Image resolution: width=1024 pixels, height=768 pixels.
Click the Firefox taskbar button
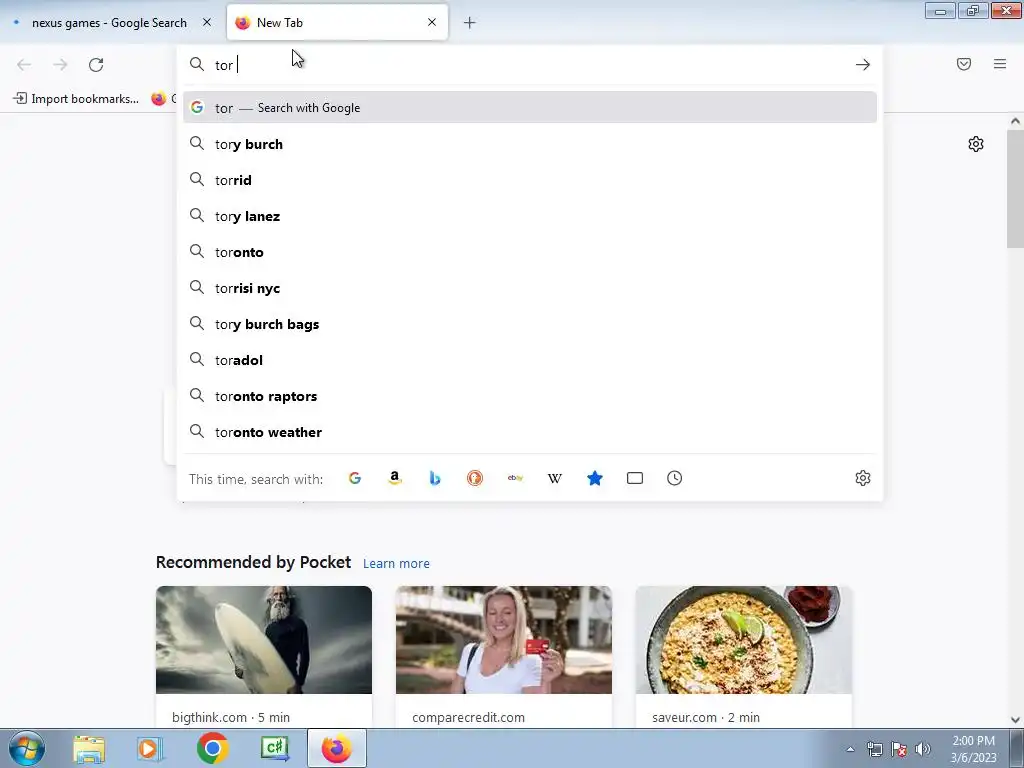337,748
